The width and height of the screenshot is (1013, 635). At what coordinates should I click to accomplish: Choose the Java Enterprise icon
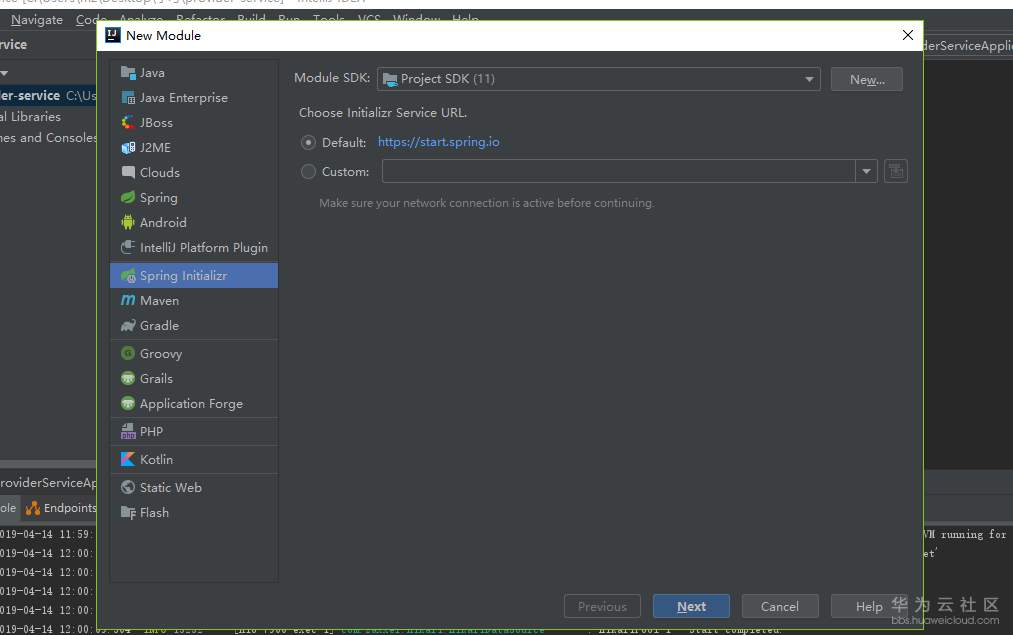[x=128, y=98]
